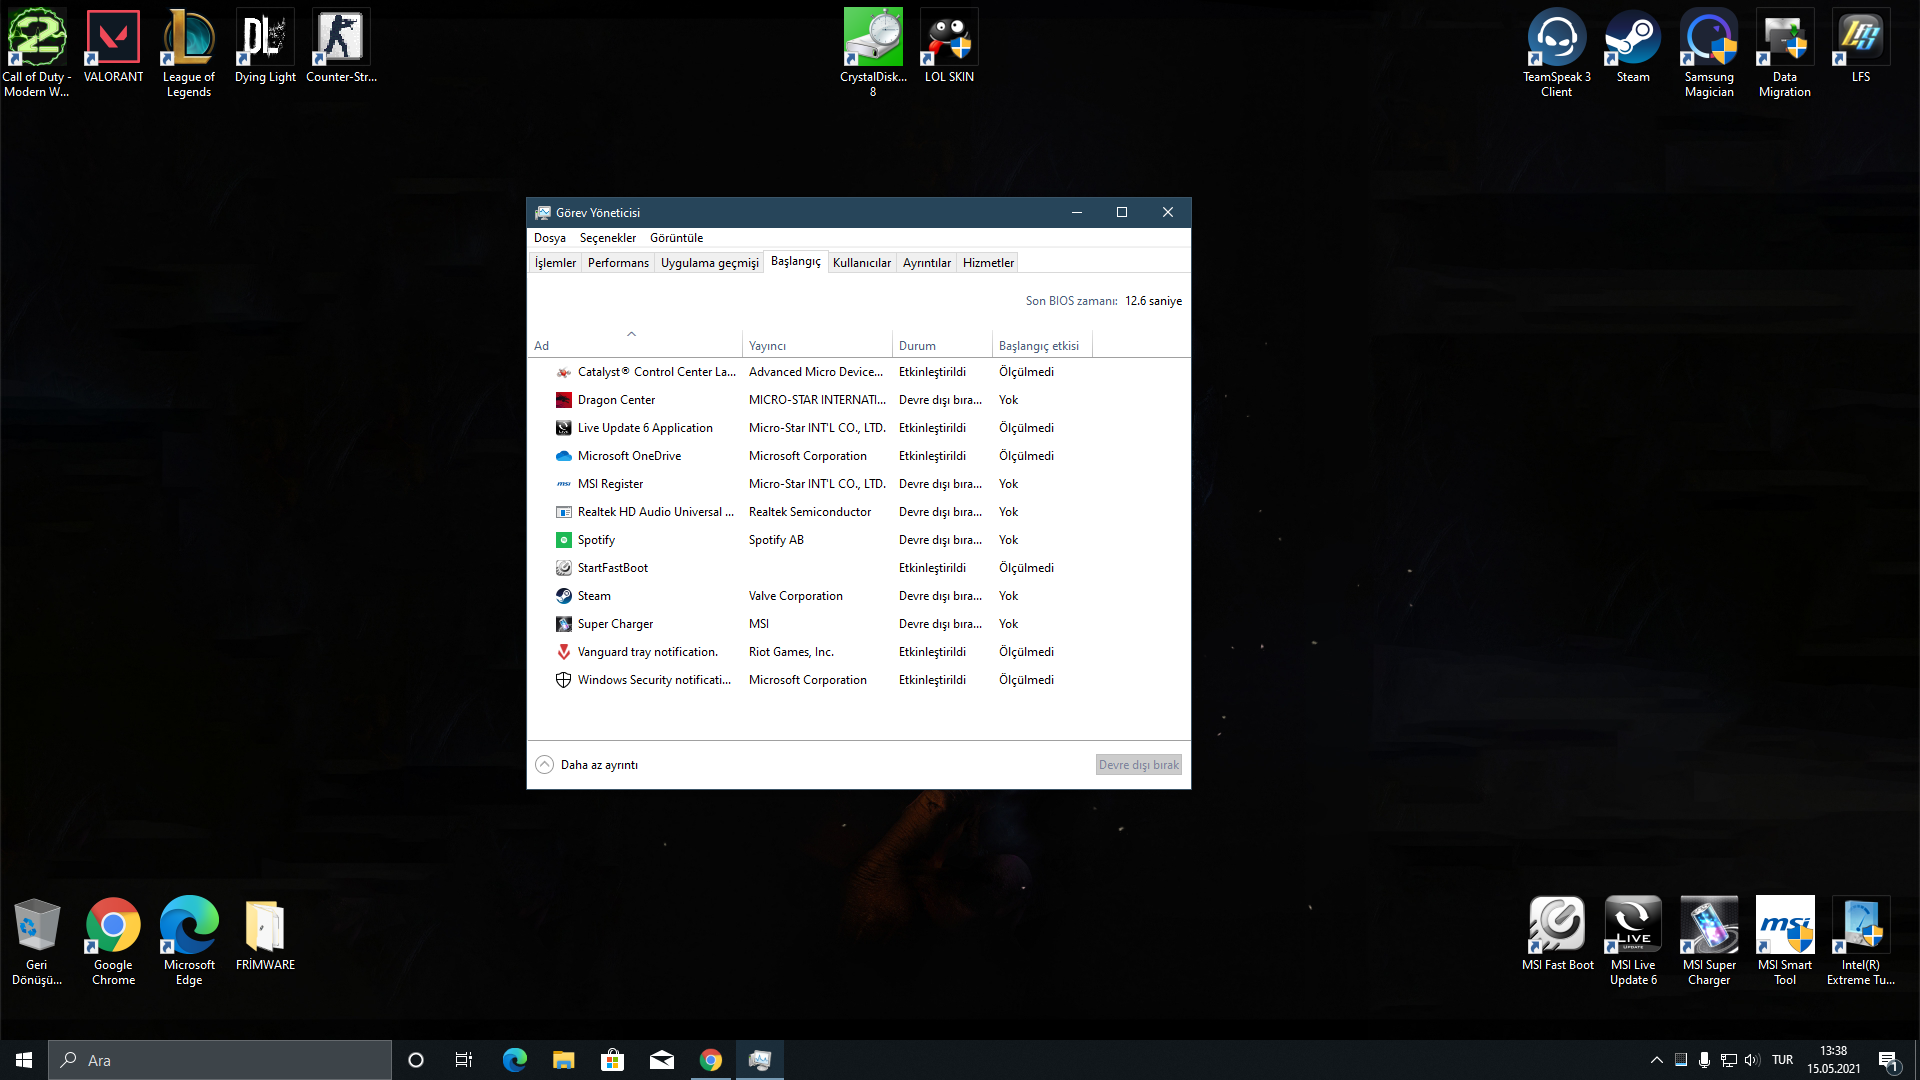
Task: Switch to Performans tab
Action: coord(618,263)
